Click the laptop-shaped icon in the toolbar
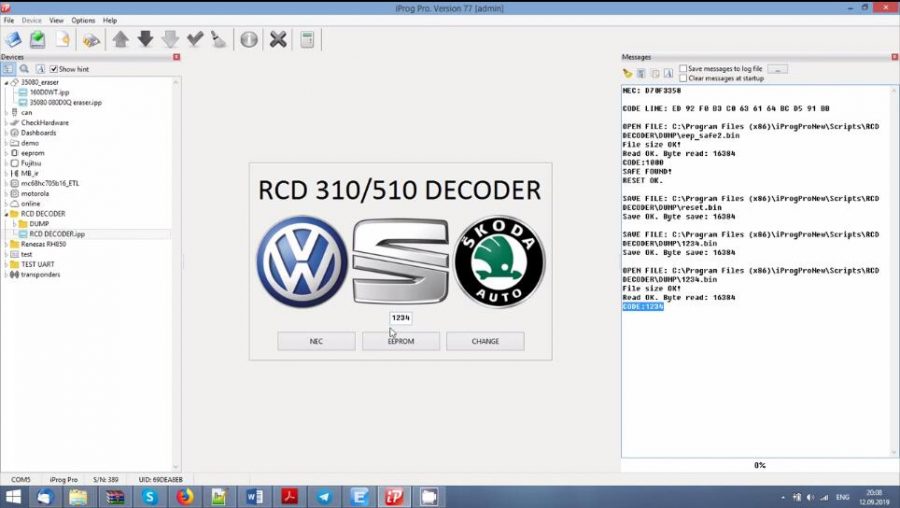Viewport: 900px width, 508px height. click(x=13, y=40)
